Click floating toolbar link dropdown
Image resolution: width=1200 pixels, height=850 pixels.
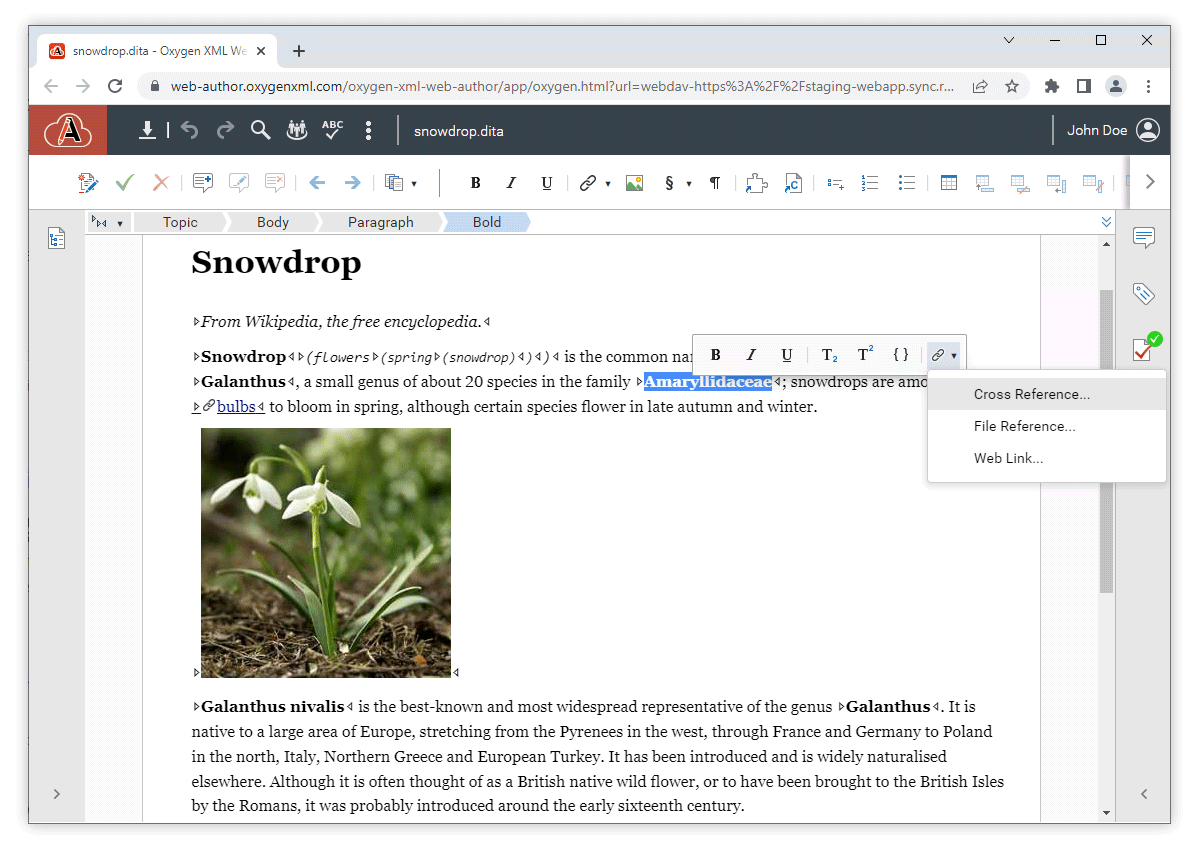point(944,355)
